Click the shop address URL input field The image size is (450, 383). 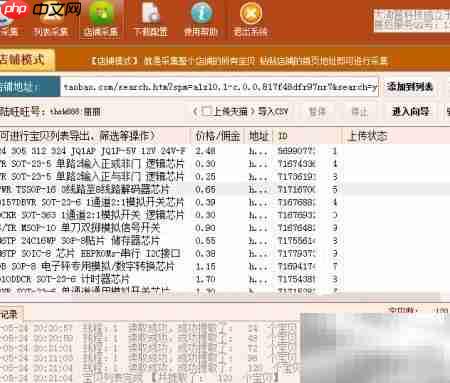click(x=219, y=87)
